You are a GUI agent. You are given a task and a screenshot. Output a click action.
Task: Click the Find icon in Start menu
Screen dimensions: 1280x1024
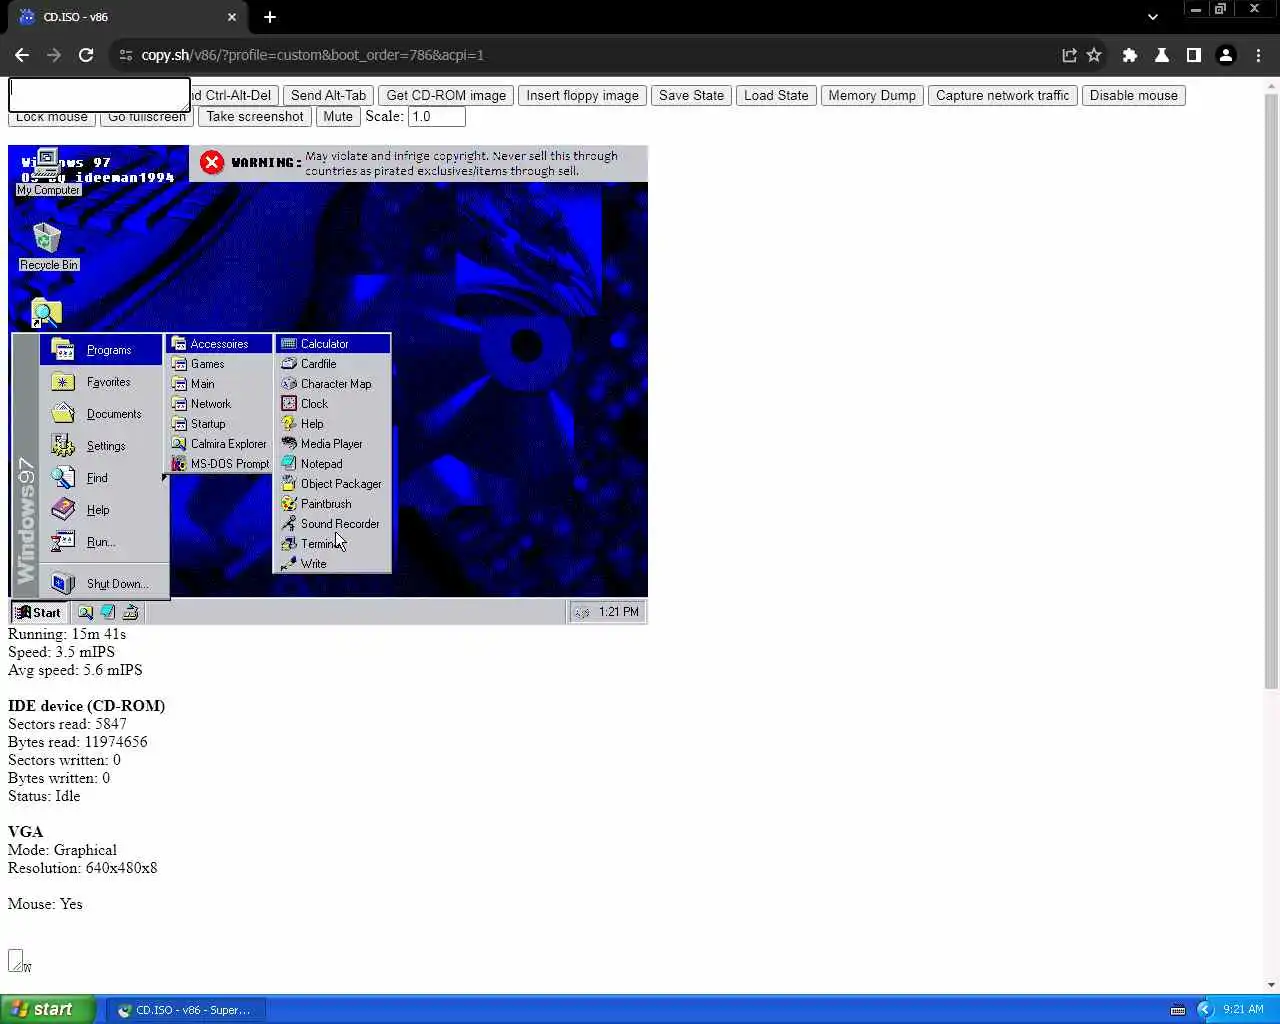(x=63, y=478)
